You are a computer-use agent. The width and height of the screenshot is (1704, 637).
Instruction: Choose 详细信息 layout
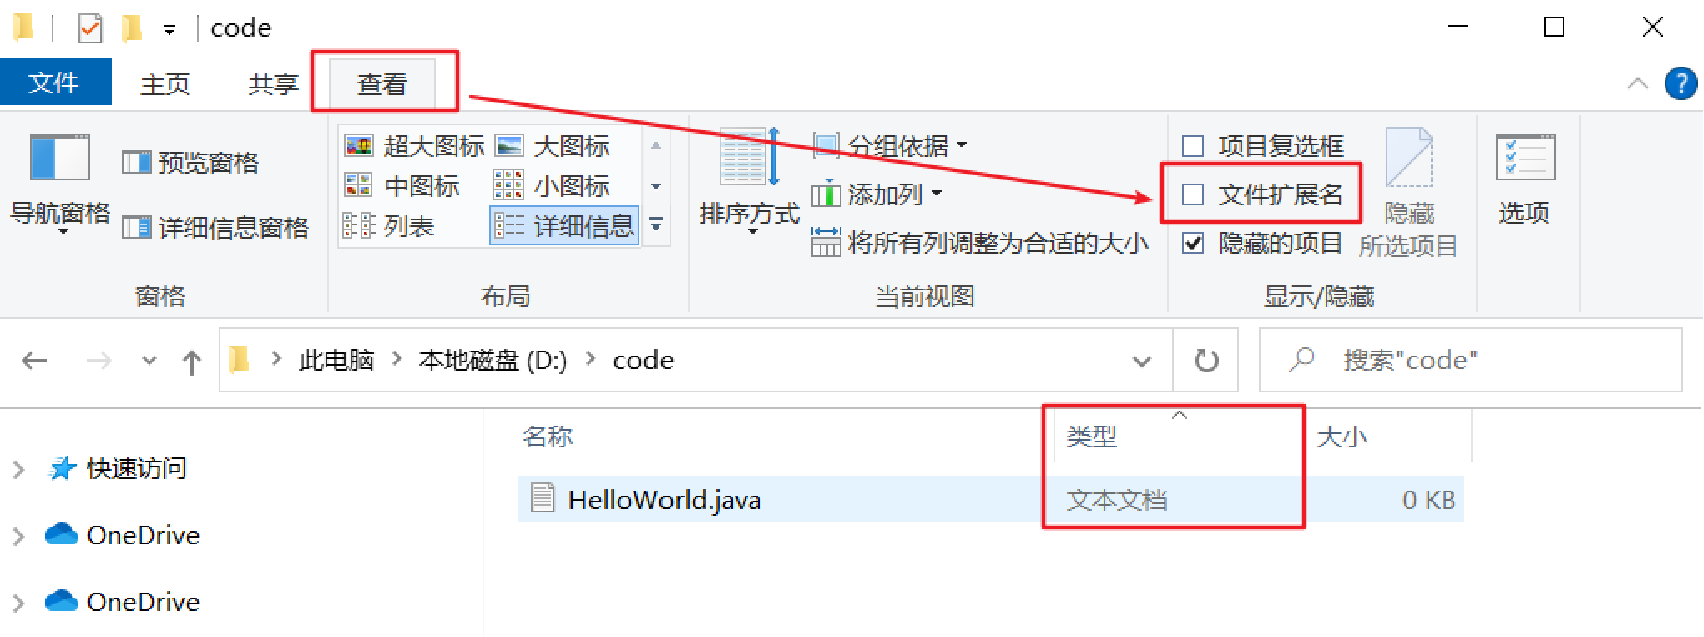coord(565,226)
